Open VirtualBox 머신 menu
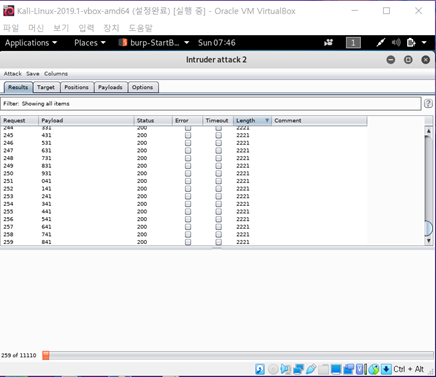 pyautogui.click(x=36, y=28)
